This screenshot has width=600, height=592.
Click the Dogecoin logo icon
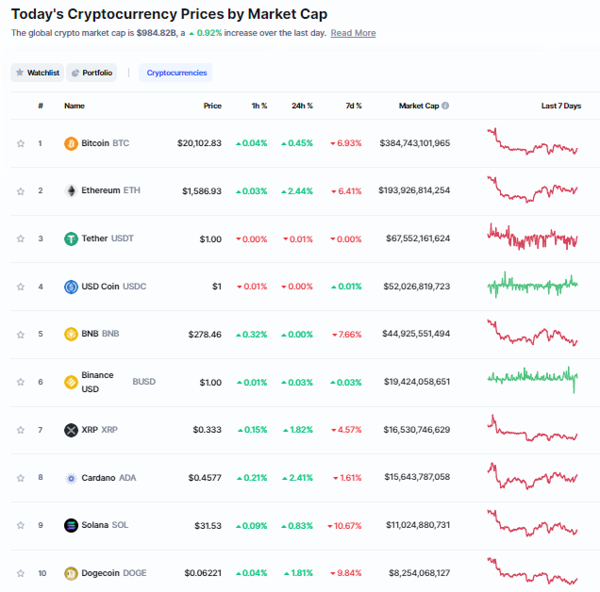(71, 573)
